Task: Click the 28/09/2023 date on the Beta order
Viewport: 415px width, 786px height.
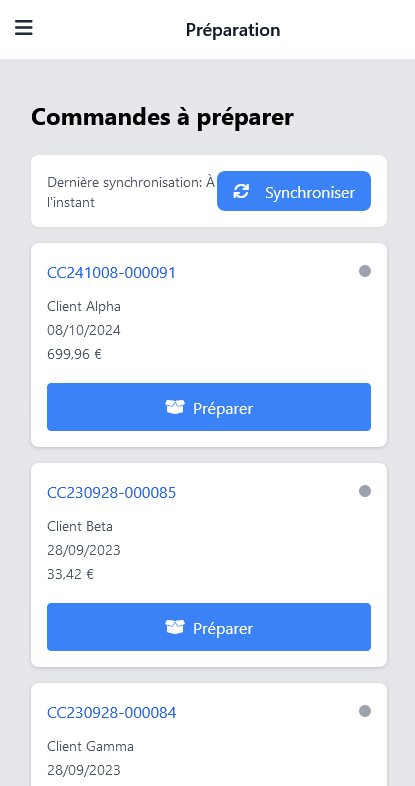Action: pyautogui.click(x=84, y=550)
